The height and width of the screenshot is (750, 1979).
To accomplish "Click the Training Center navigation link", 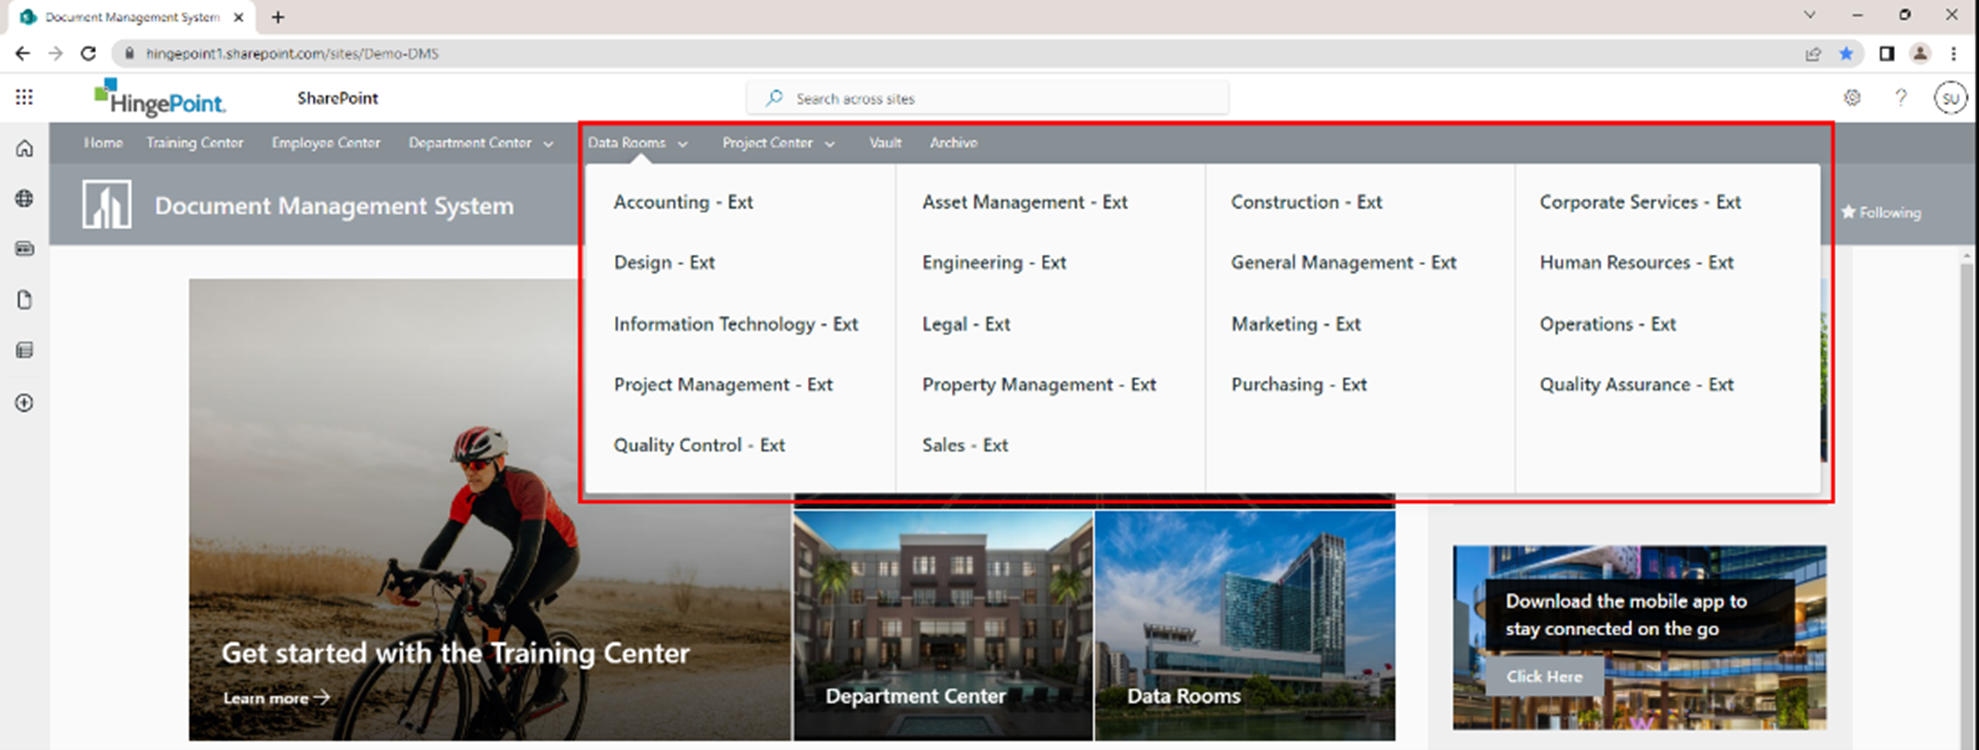I will pos(194,143).
